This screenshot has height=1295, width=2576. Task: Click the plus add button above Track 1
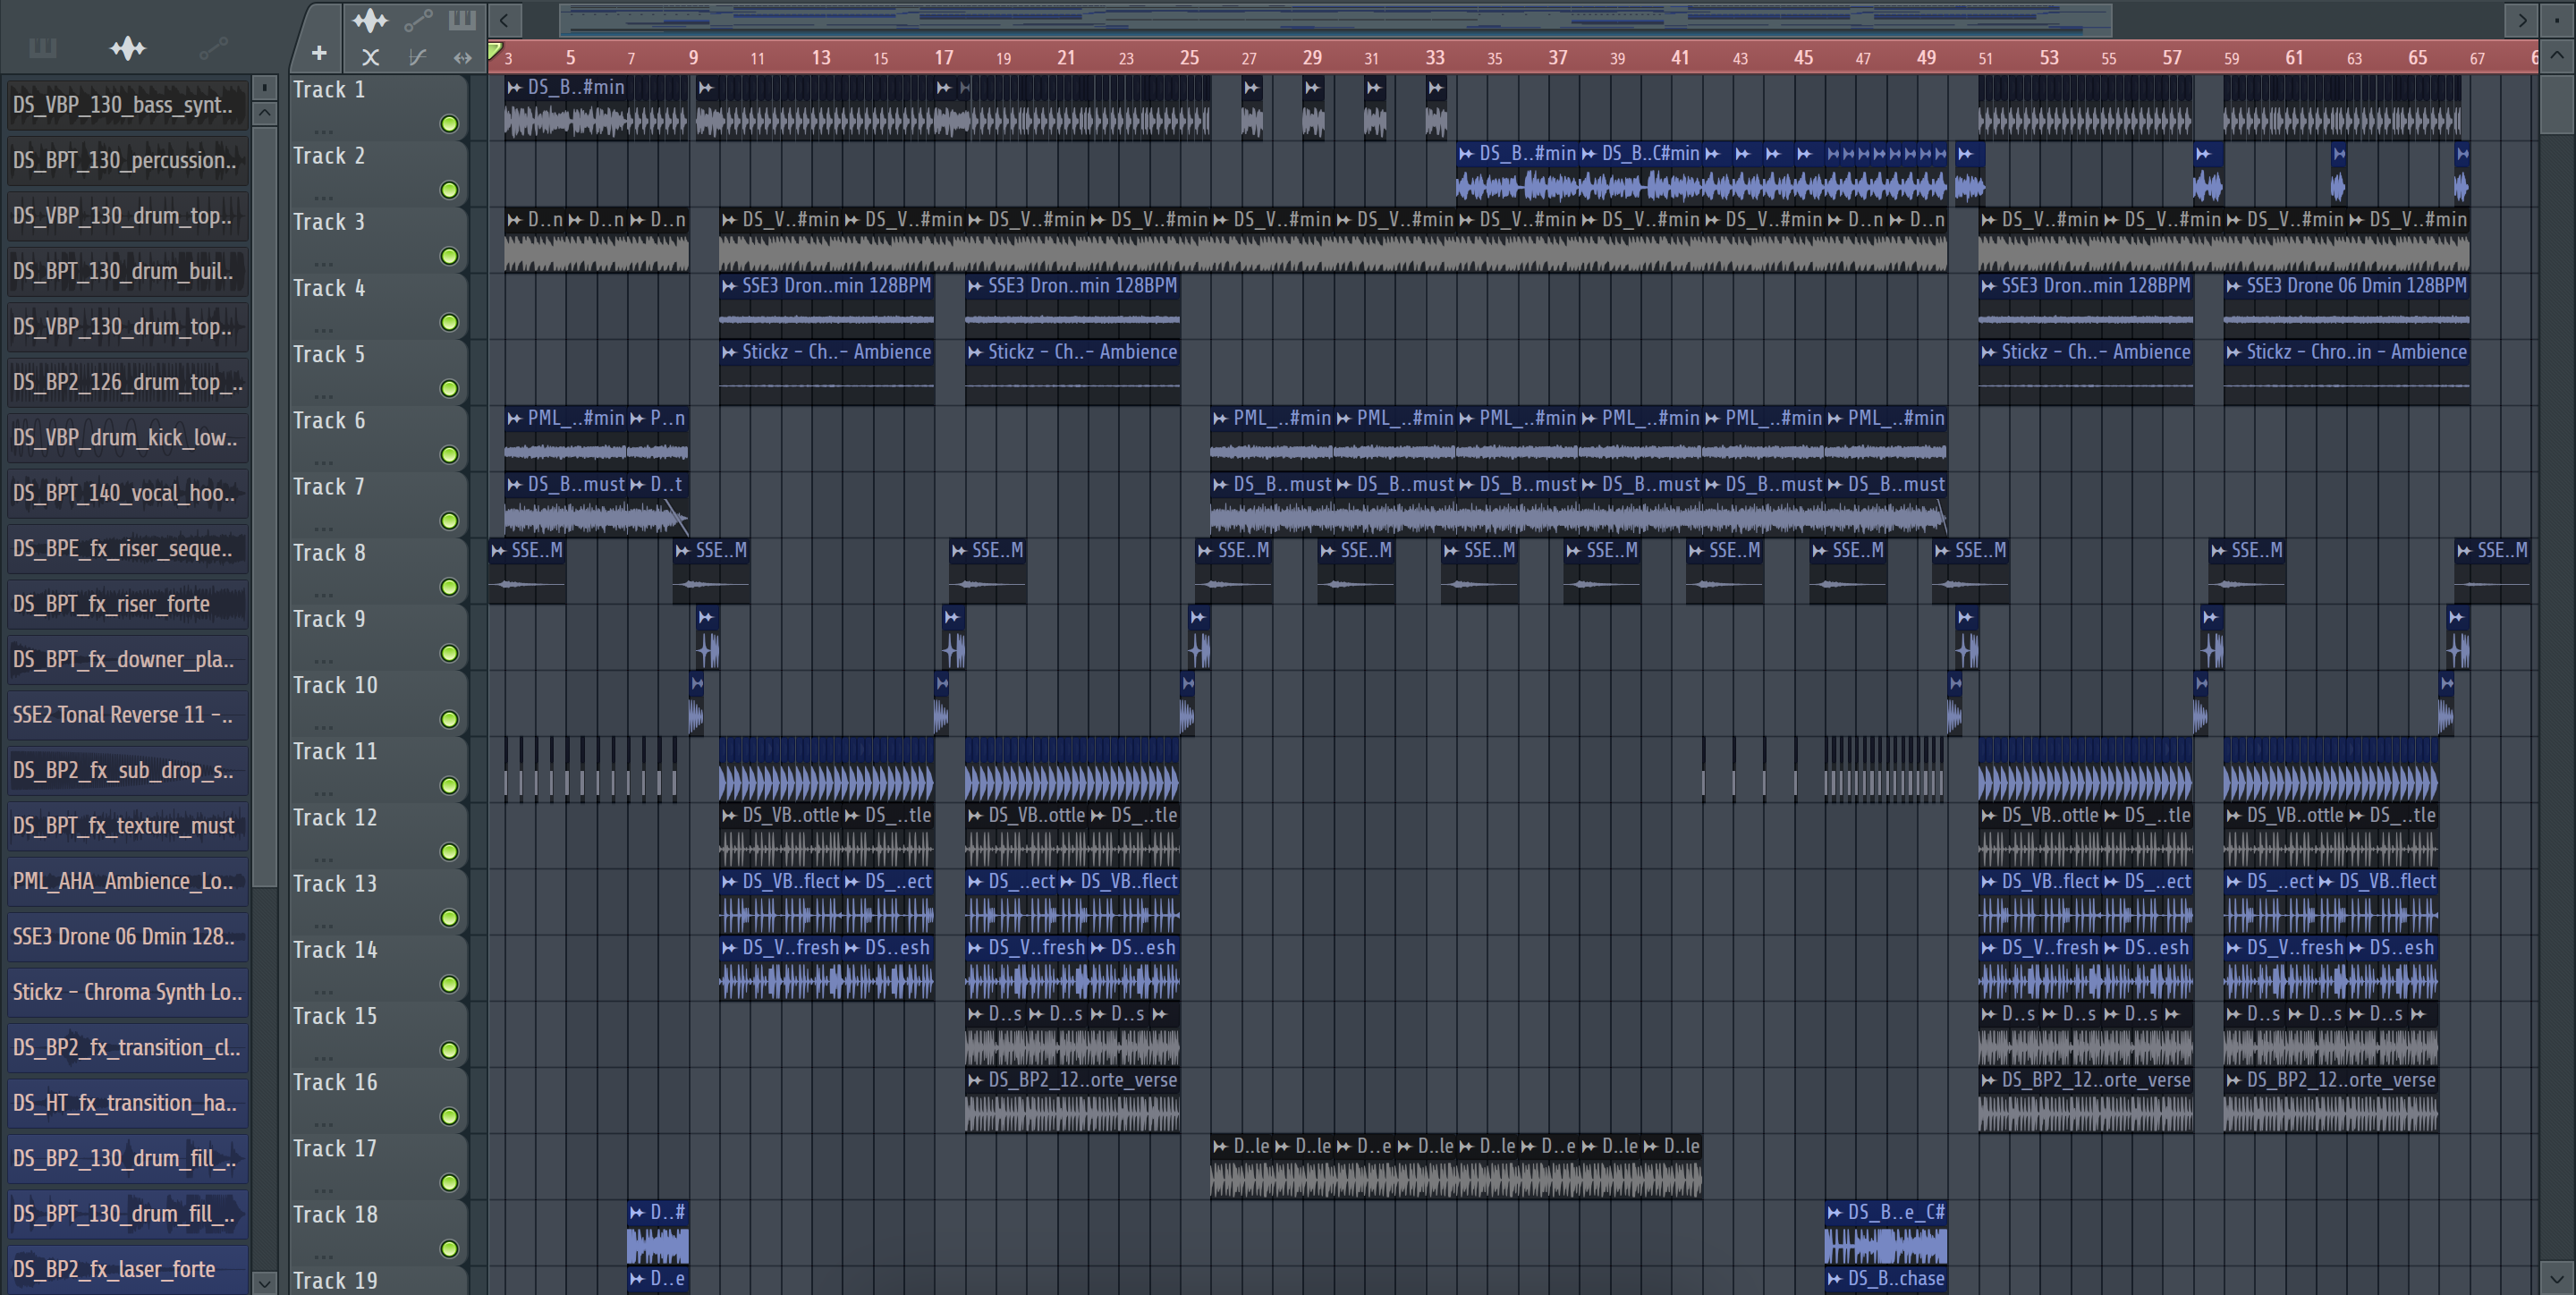click(319, 53)
